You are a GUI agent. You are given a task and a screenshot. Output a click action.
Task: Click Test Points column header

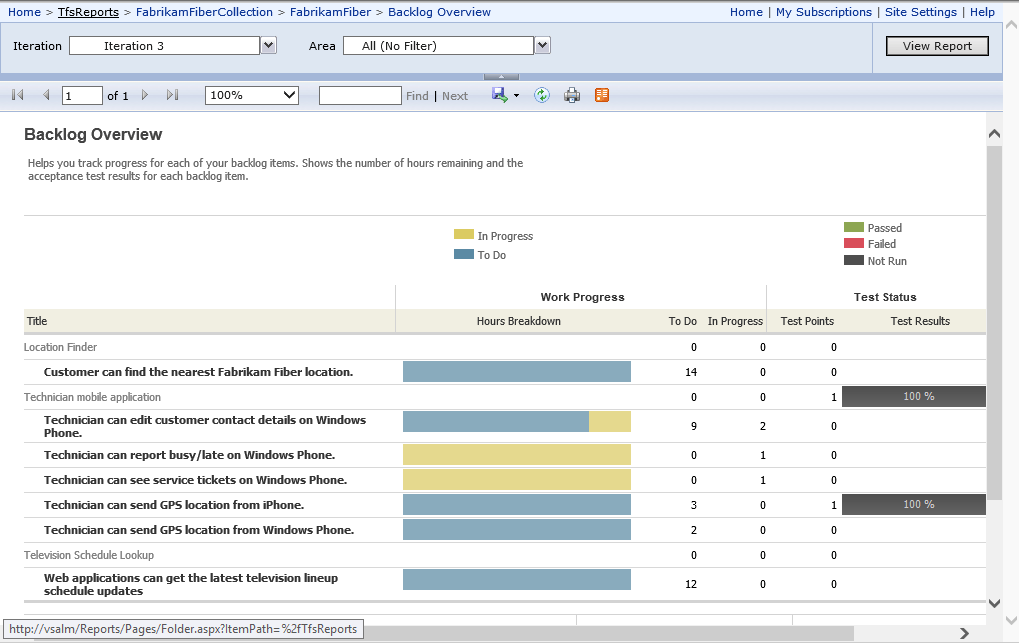pyautogui.click(x=807, y=321)
